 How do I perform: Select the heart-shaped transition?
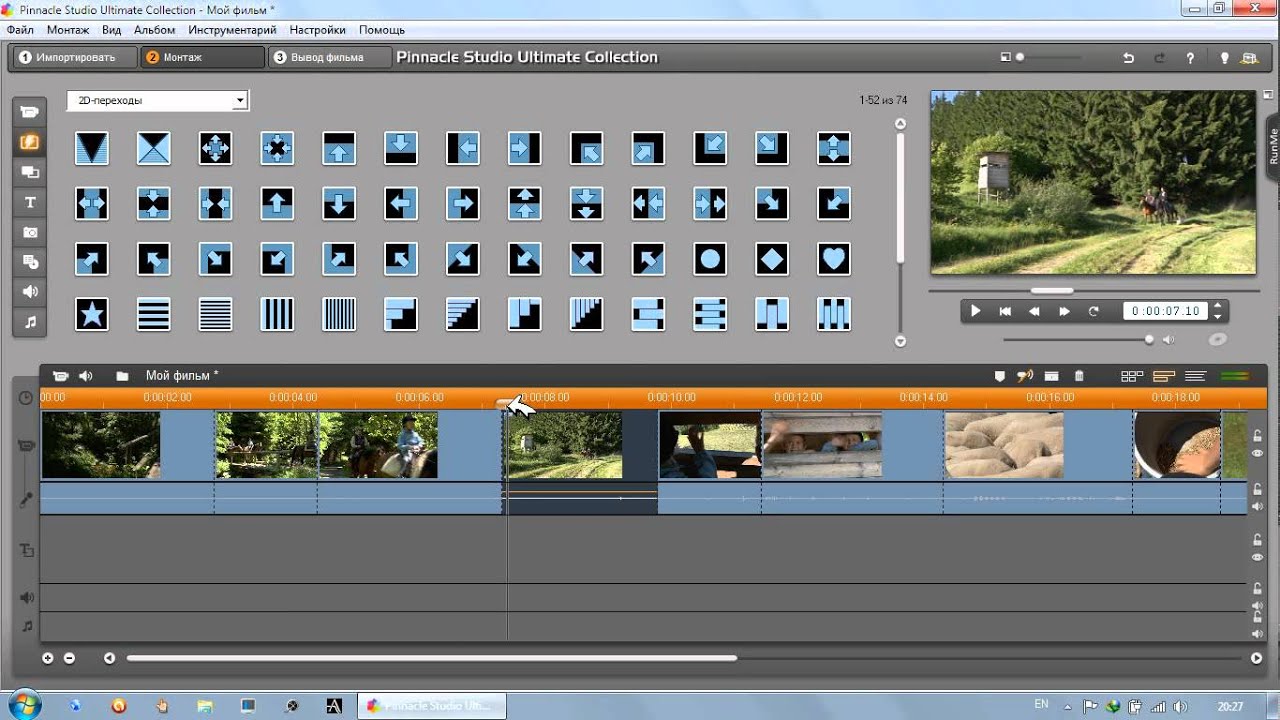click(833, 259)
